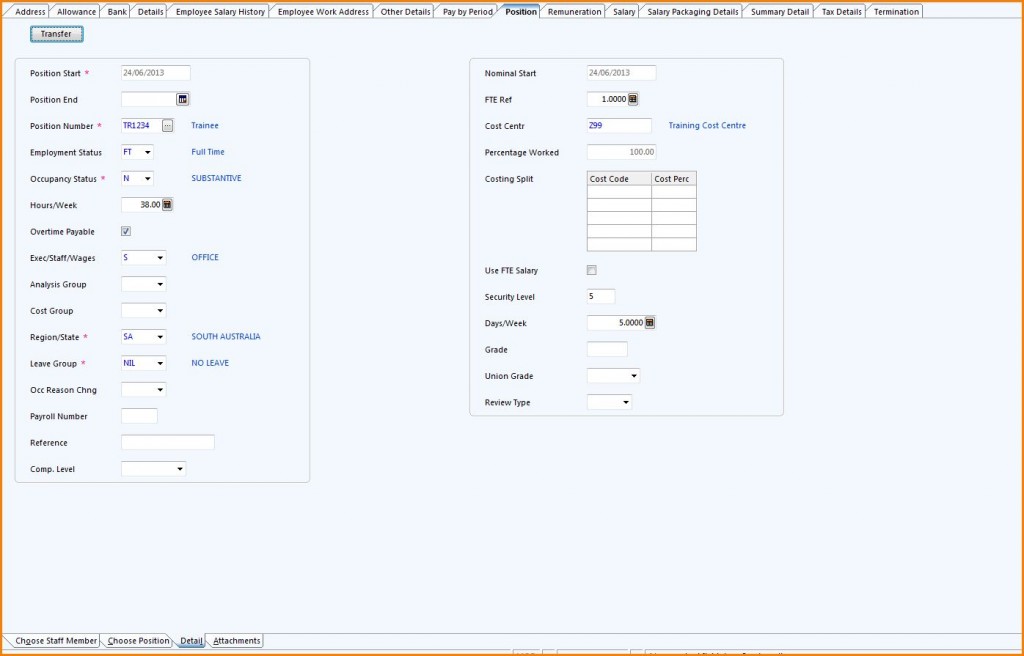
Task: Open the Tax Details tab
Action: [x=840, y=11]
